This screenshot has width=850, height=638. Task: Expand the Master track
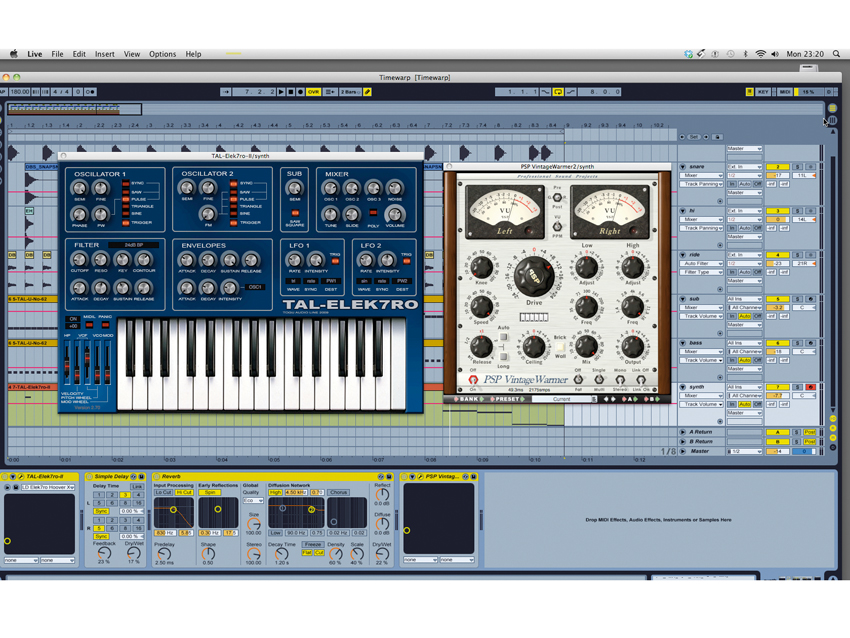point(682,451)
